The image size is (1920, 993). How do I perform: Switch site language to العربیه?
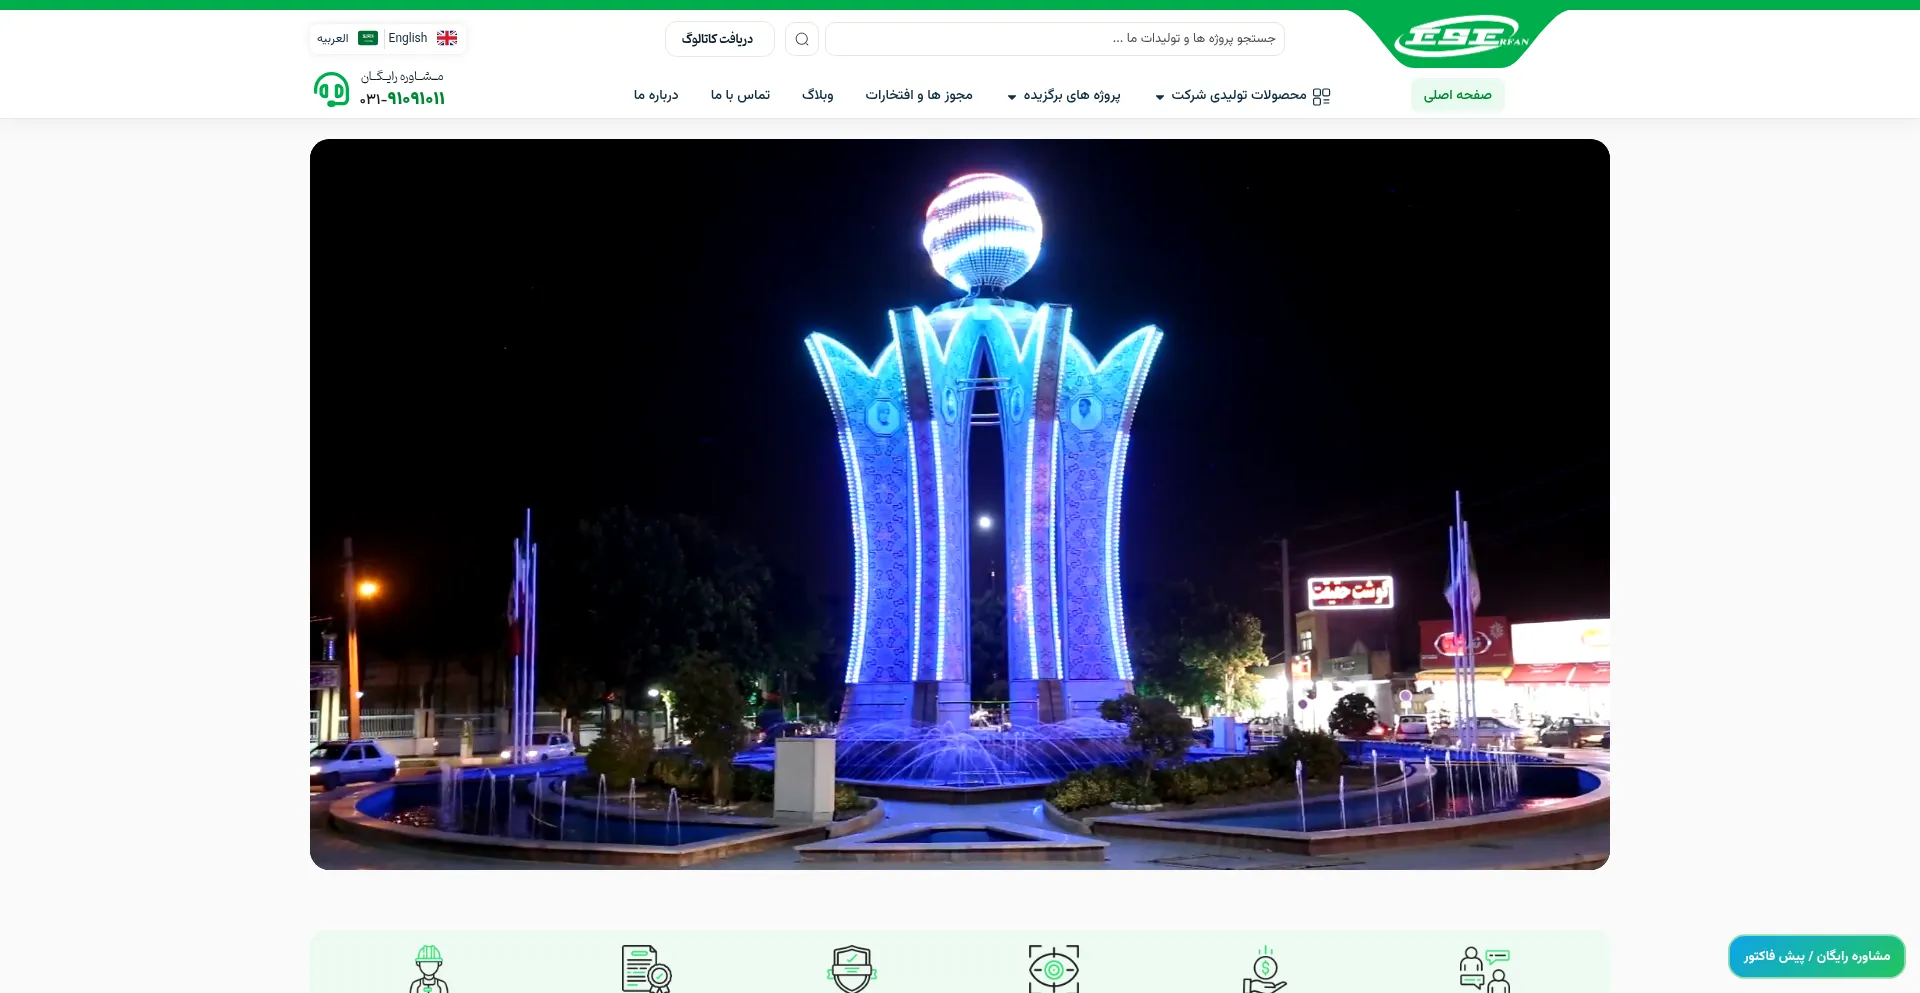pyautogui.click(x=346, y=38)
